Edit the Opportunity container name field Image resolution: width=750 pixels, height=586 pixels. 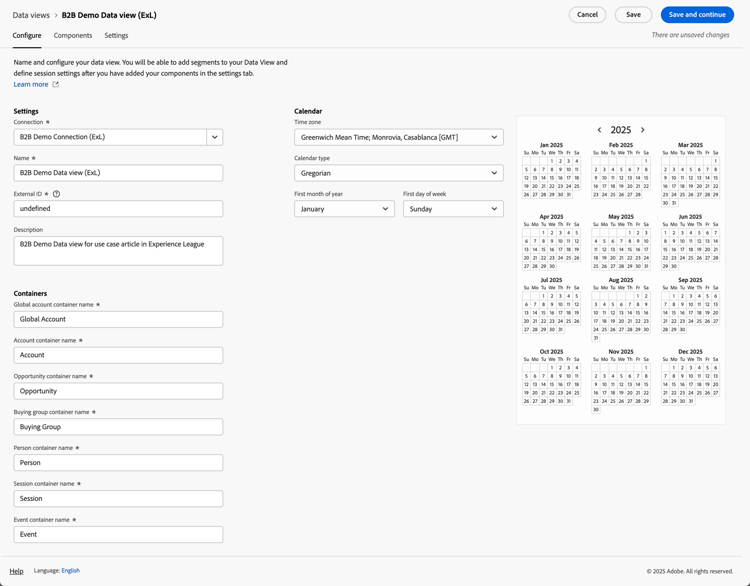[x=118, y=391]
